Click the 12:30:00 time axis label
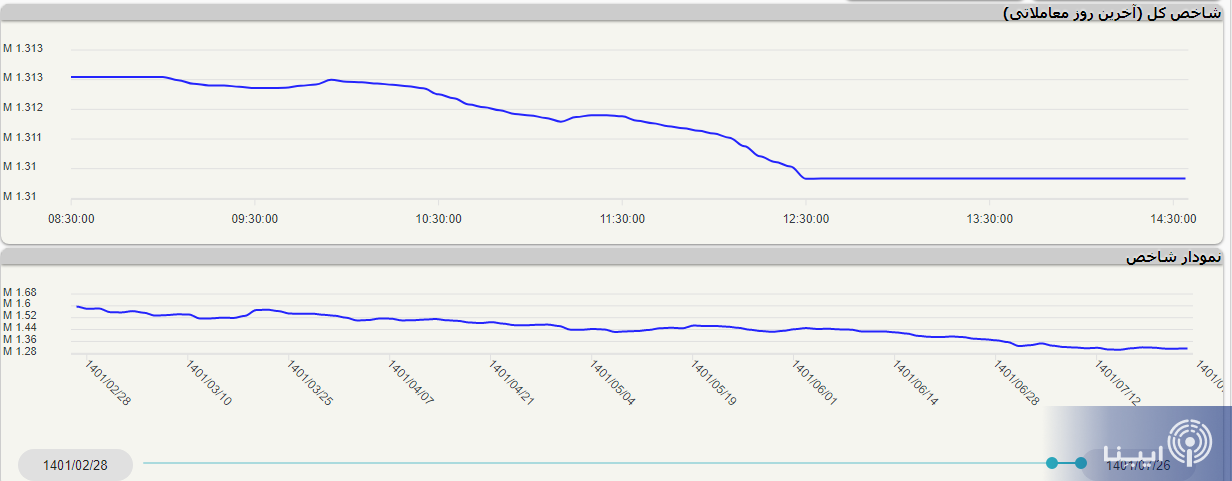Screen dimensions: 1232x481 (x=806, y=219)
